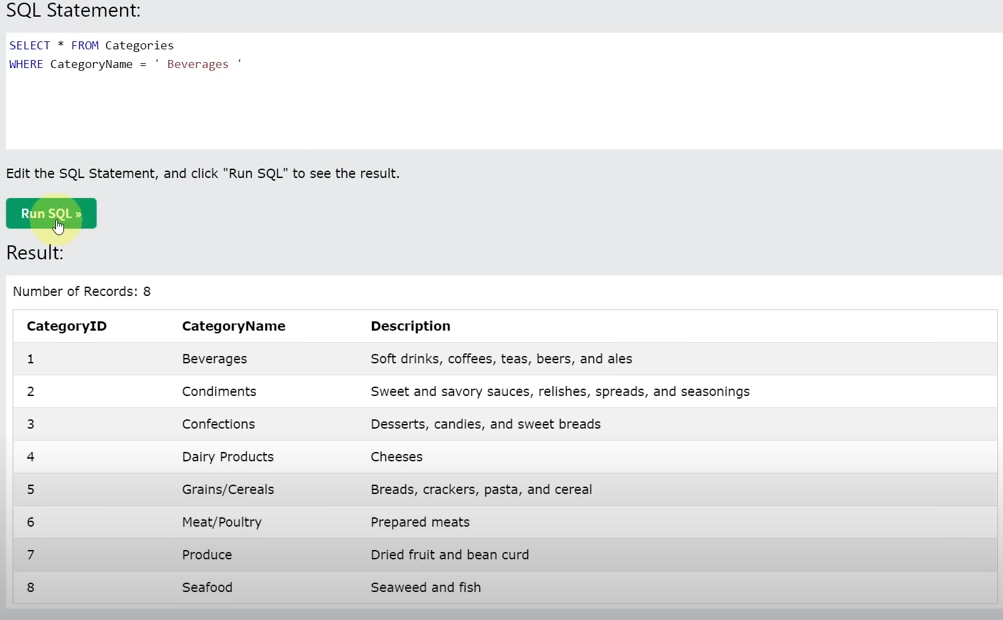Click the Cheeses description cell

point(397,457)
